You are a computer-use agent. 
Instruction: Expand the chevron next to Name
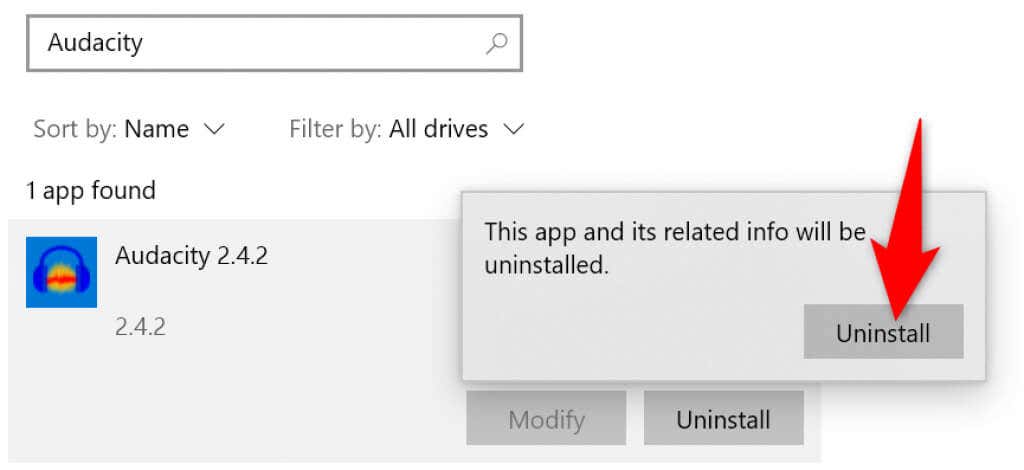[x=213, y=129]
